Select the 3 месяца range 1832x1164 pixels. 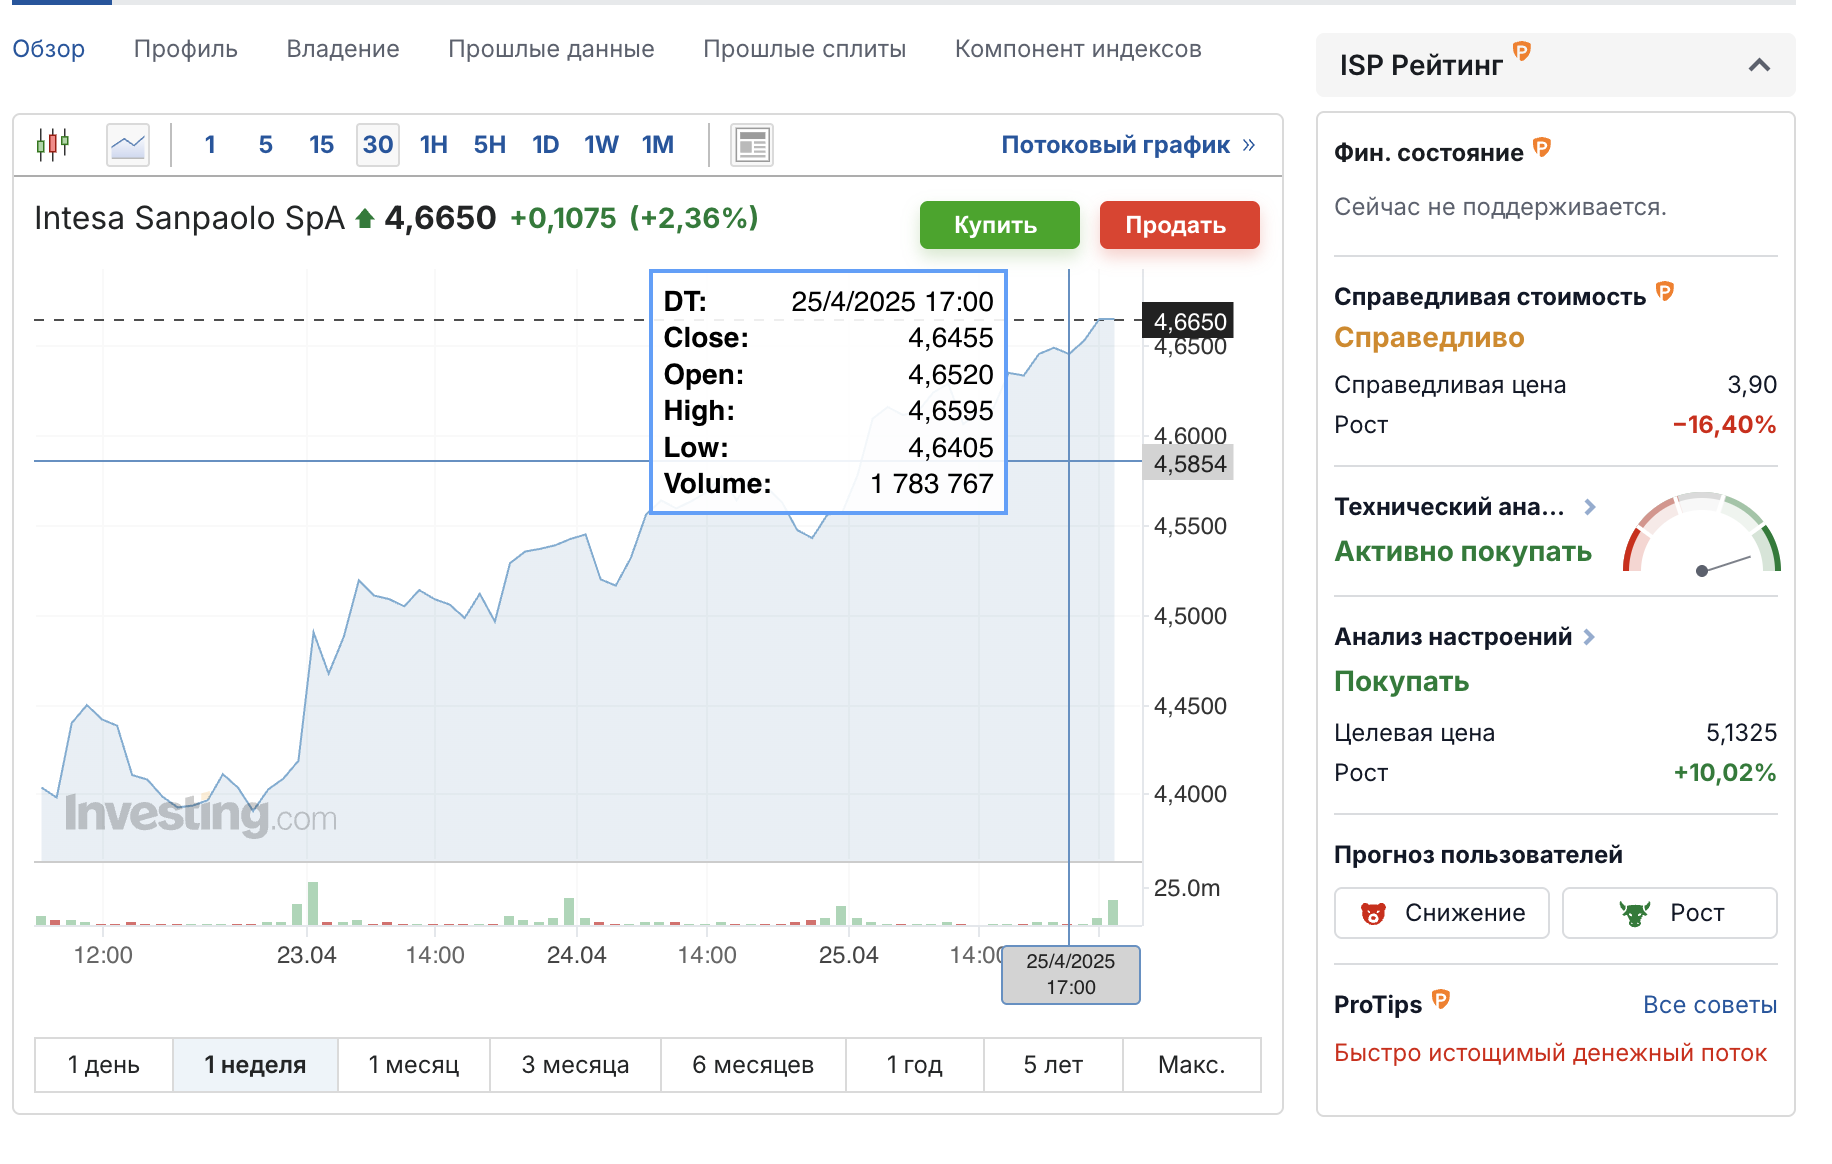coord(575,1065)
